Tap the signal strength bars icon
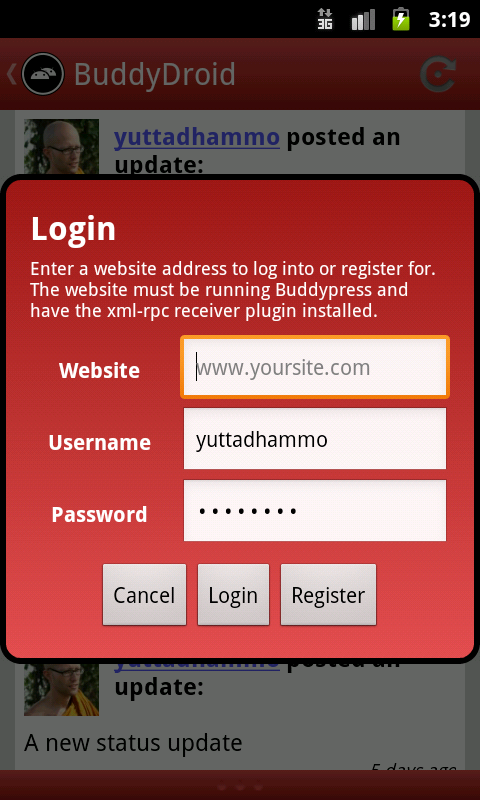The width and height of the screenshot is (480, 800). (x=363, y=20)
